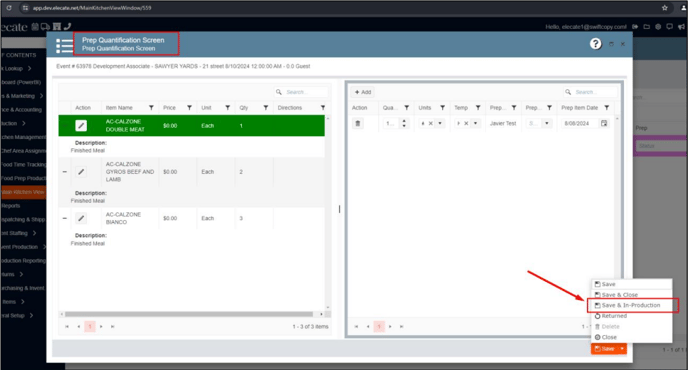
Task: Click the AC-CALZONE BIANCO pencil icon
Action: [x=81, y=218]
